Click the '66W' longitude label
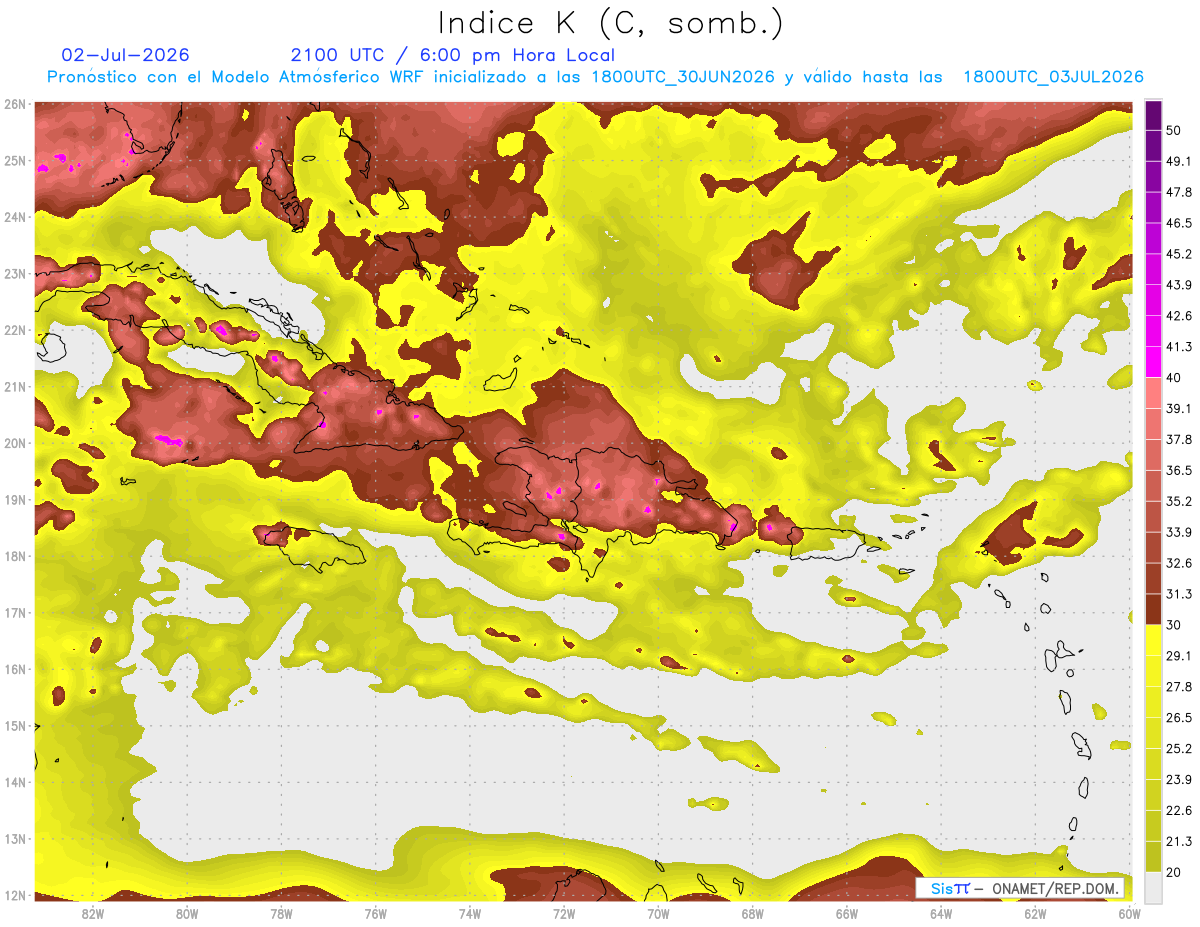This screenshot has width=1200, height=927. 846,913
